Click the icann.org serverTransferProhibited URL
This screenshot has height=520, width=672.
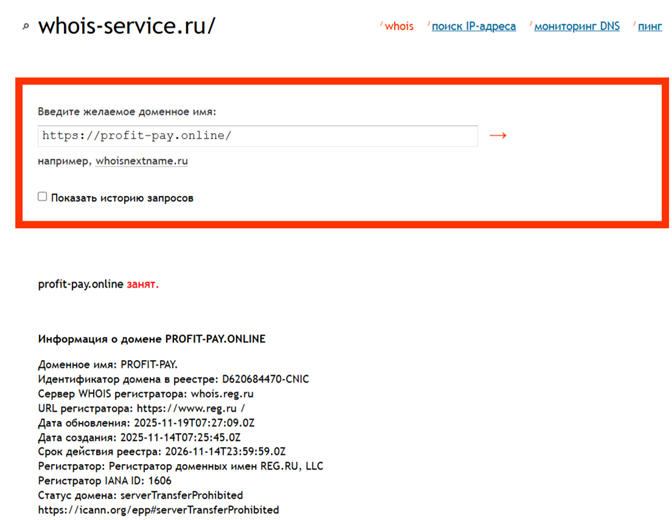tap(158, 509)
